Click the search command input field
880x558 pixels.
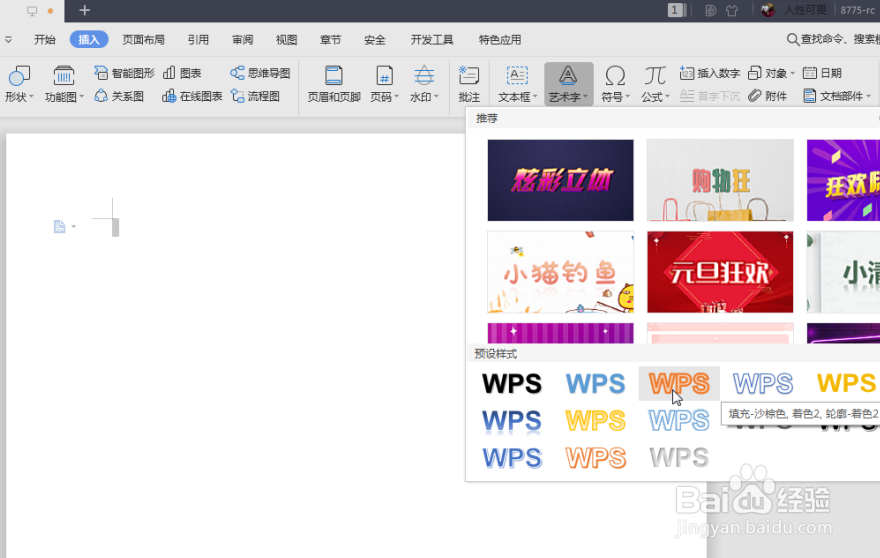(x=840, y=39)
